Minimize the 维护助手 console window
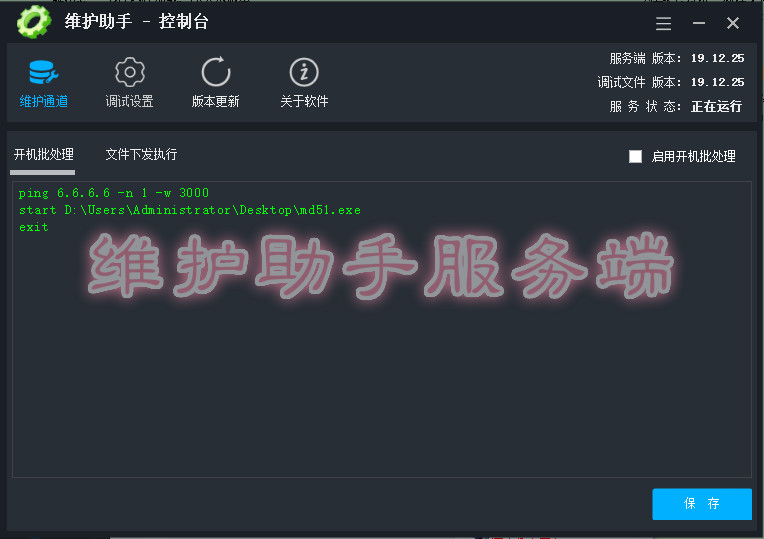Viewport: 764px width, 539px height. 699,23
